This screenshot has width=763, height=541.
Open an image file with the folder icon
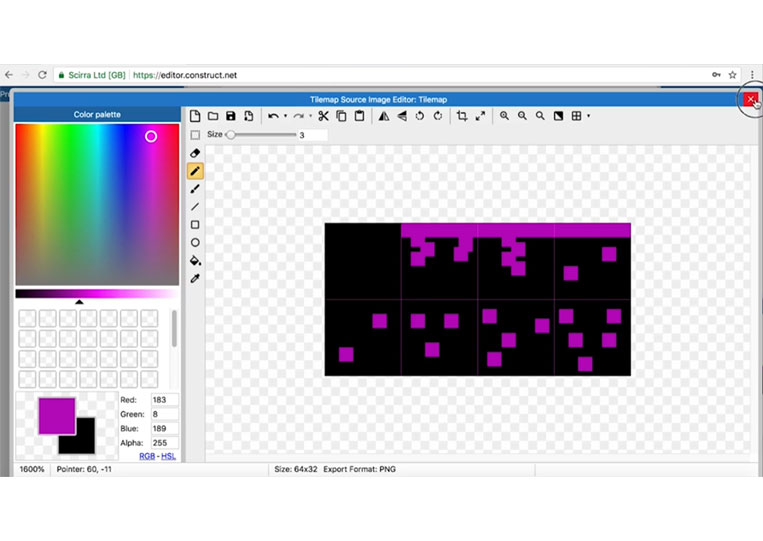[x=213, y=116]
